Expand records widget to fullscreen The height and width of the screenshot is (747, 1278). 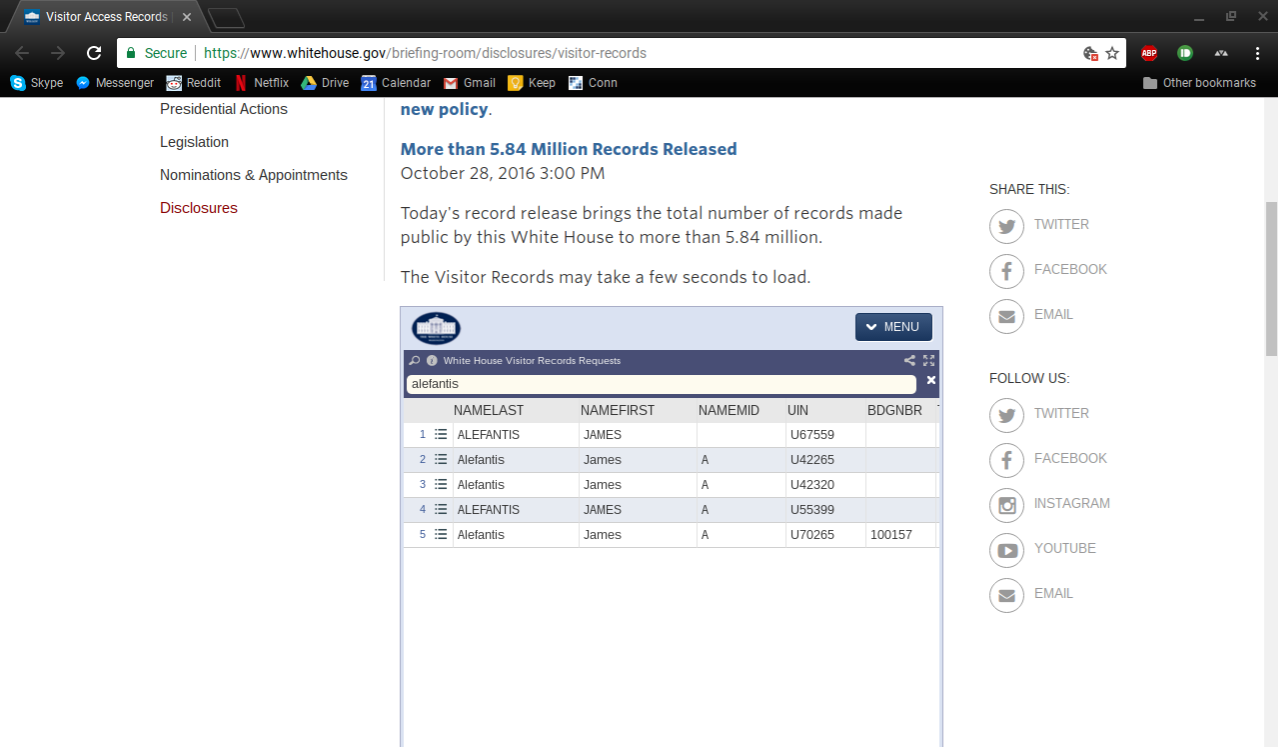(x=929, y=361)
